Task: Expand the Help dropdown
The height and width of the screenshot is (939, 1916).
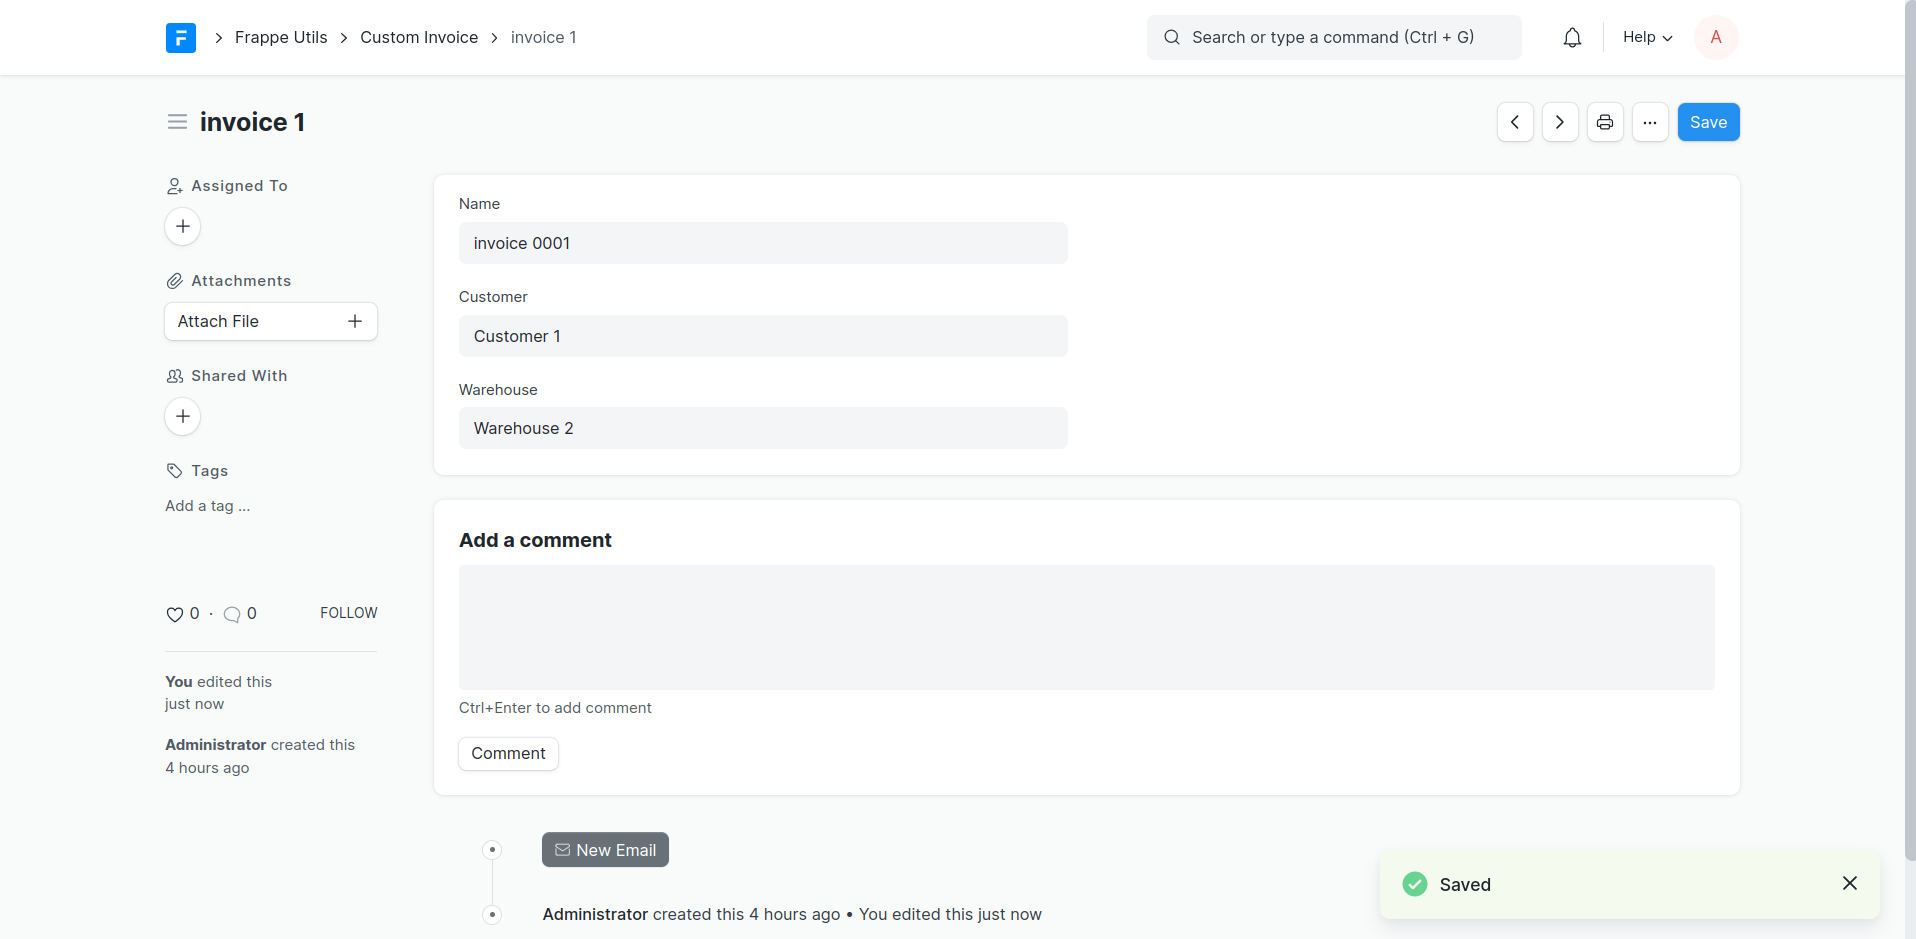Action: click(1647, 38)
